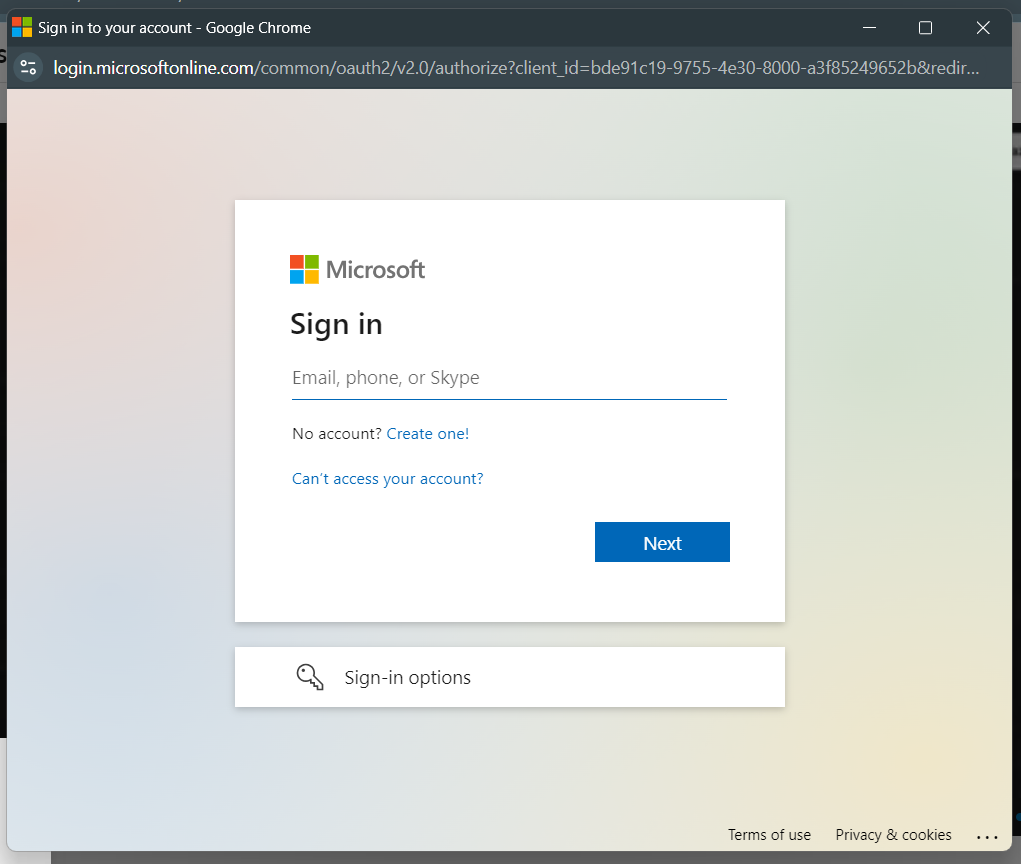Click the Sign in heading text
1021x864 pixels.
coord(336,324)
